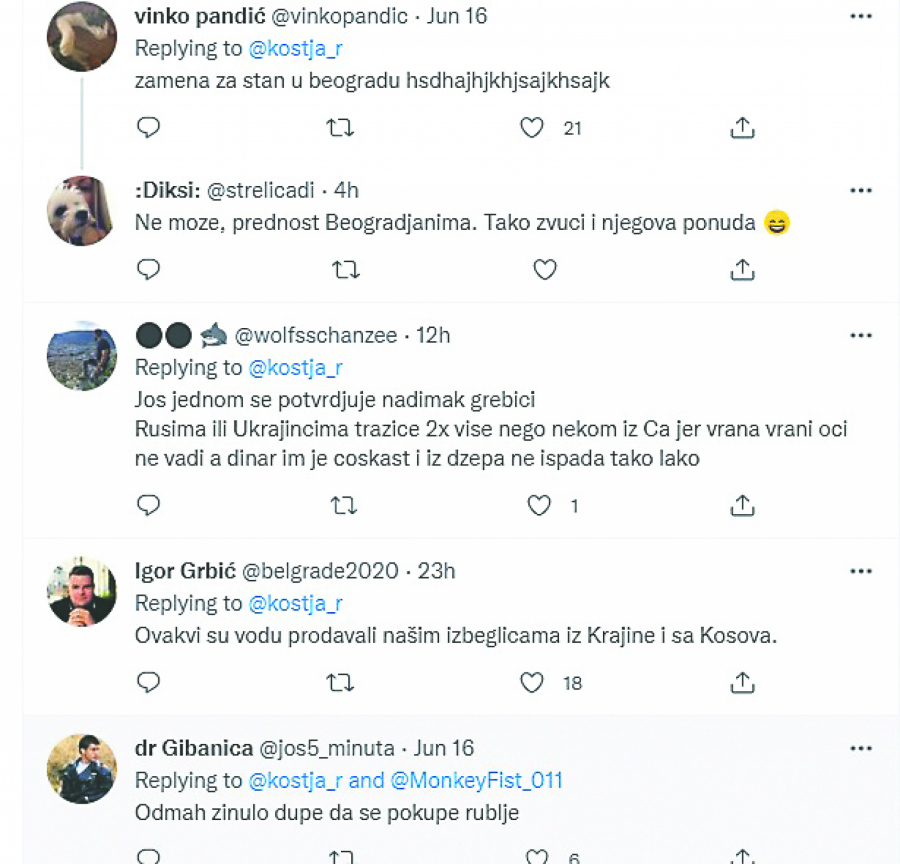Open the three-dot menu on dr Gibanica's tweet
Image resolution: width=900 pixels, height=864 pixels.
click(861, 747)
